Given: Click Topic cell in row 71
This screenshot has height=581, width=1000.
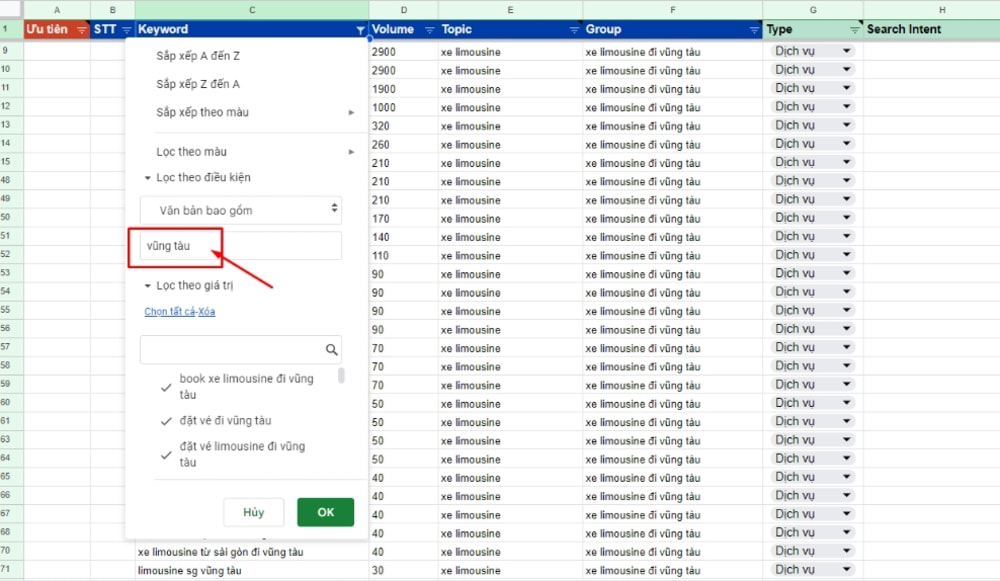Looking at the screenshot, I should (510, 570).
